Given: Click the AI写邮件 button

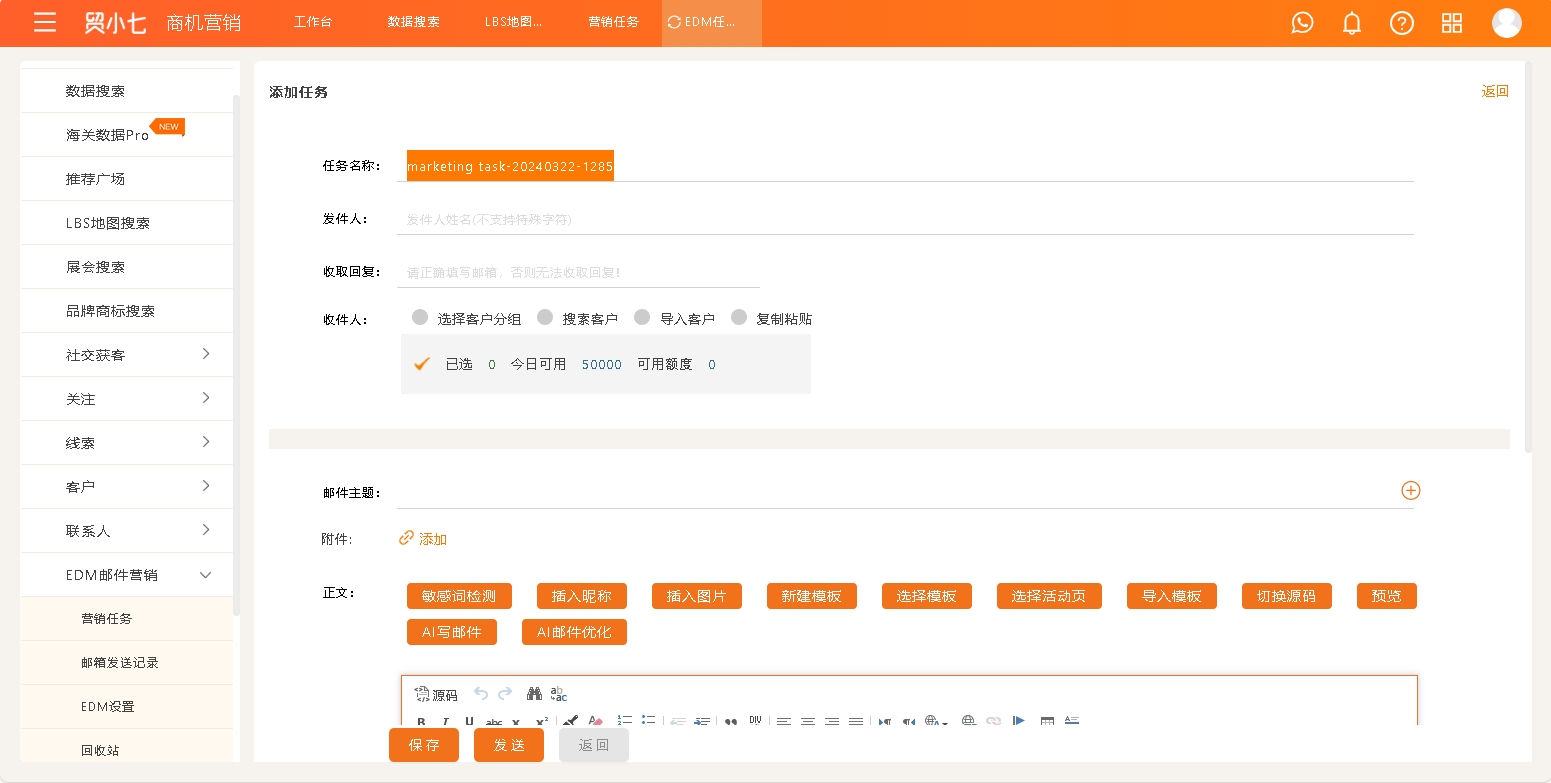Looking at the screenshot, I should (452, 632).
